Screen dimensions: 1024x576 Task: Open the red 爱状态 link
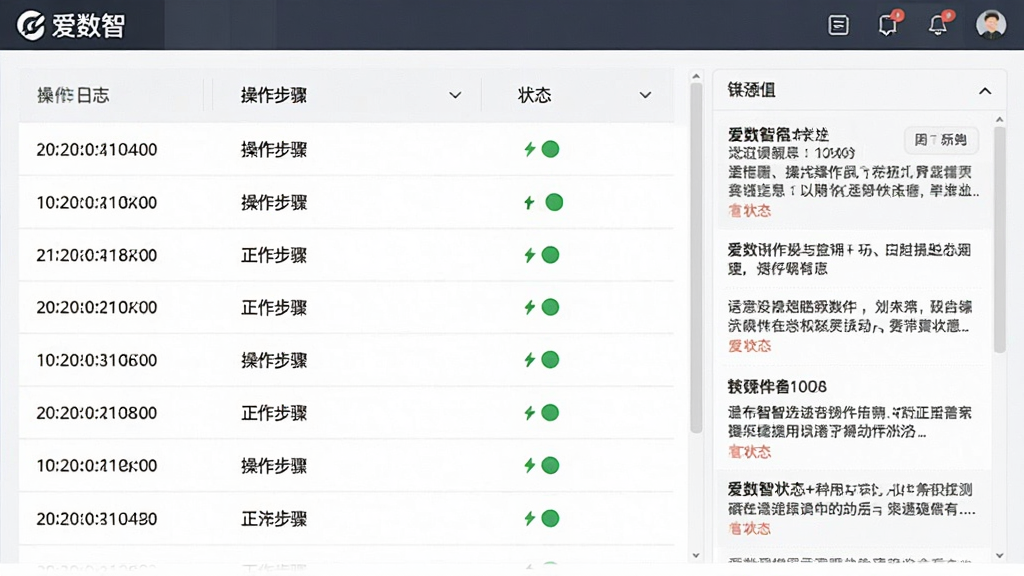(750, 345)
